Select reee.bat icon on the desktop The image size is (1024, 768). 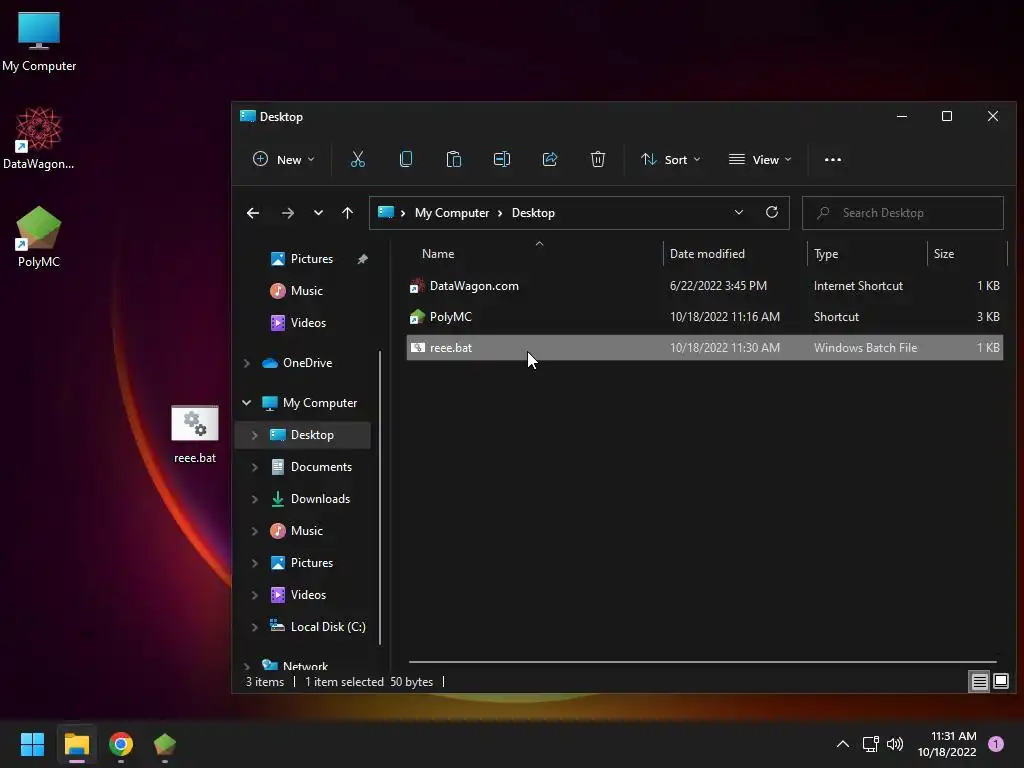coord(195,435)
